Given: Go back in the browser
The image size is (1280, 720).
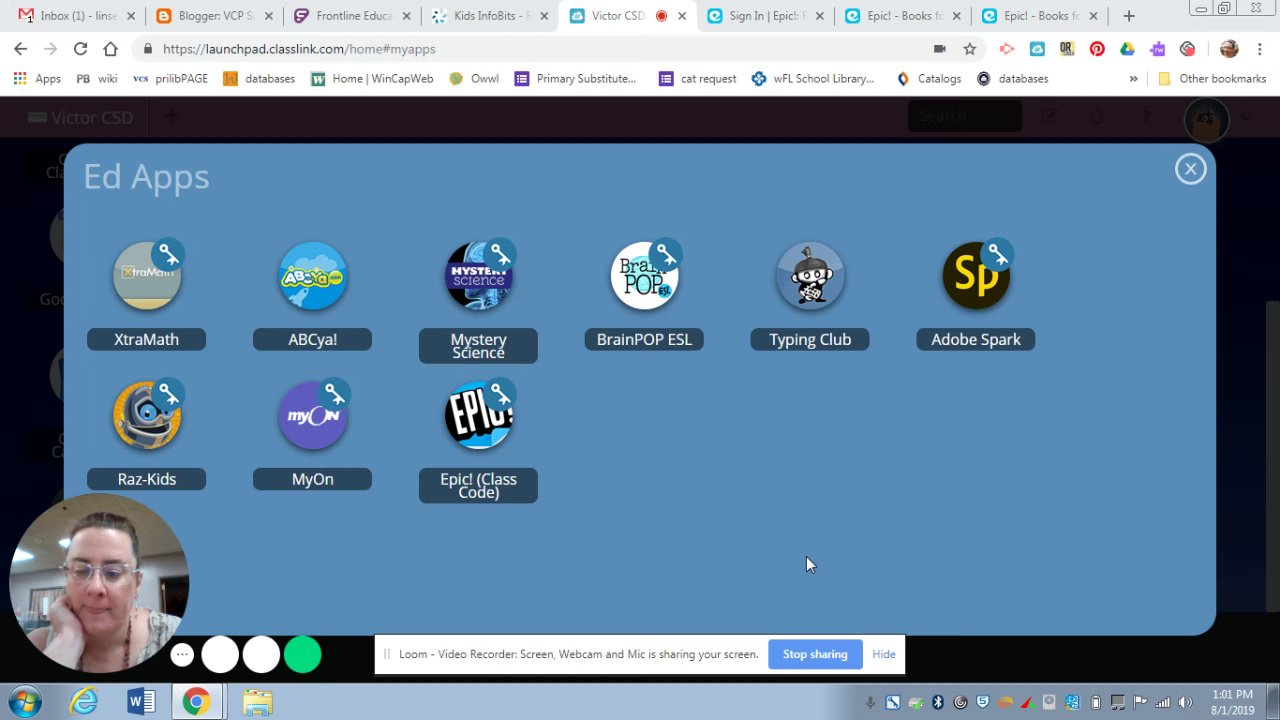Looking at the screenshot, I should tap(21, 49).
